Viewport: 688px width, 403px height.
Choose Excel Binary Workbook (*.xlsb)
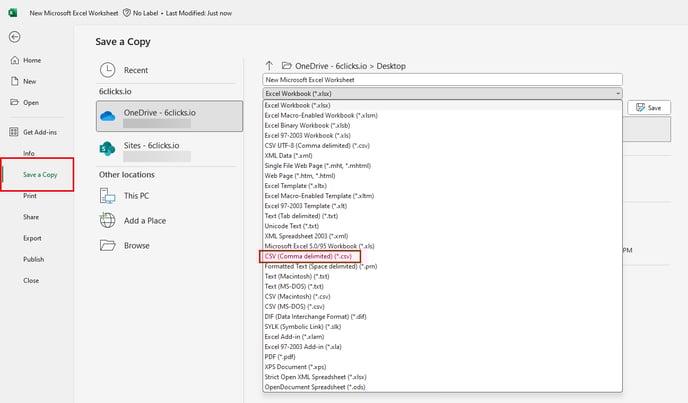click(x=442, y=126)
